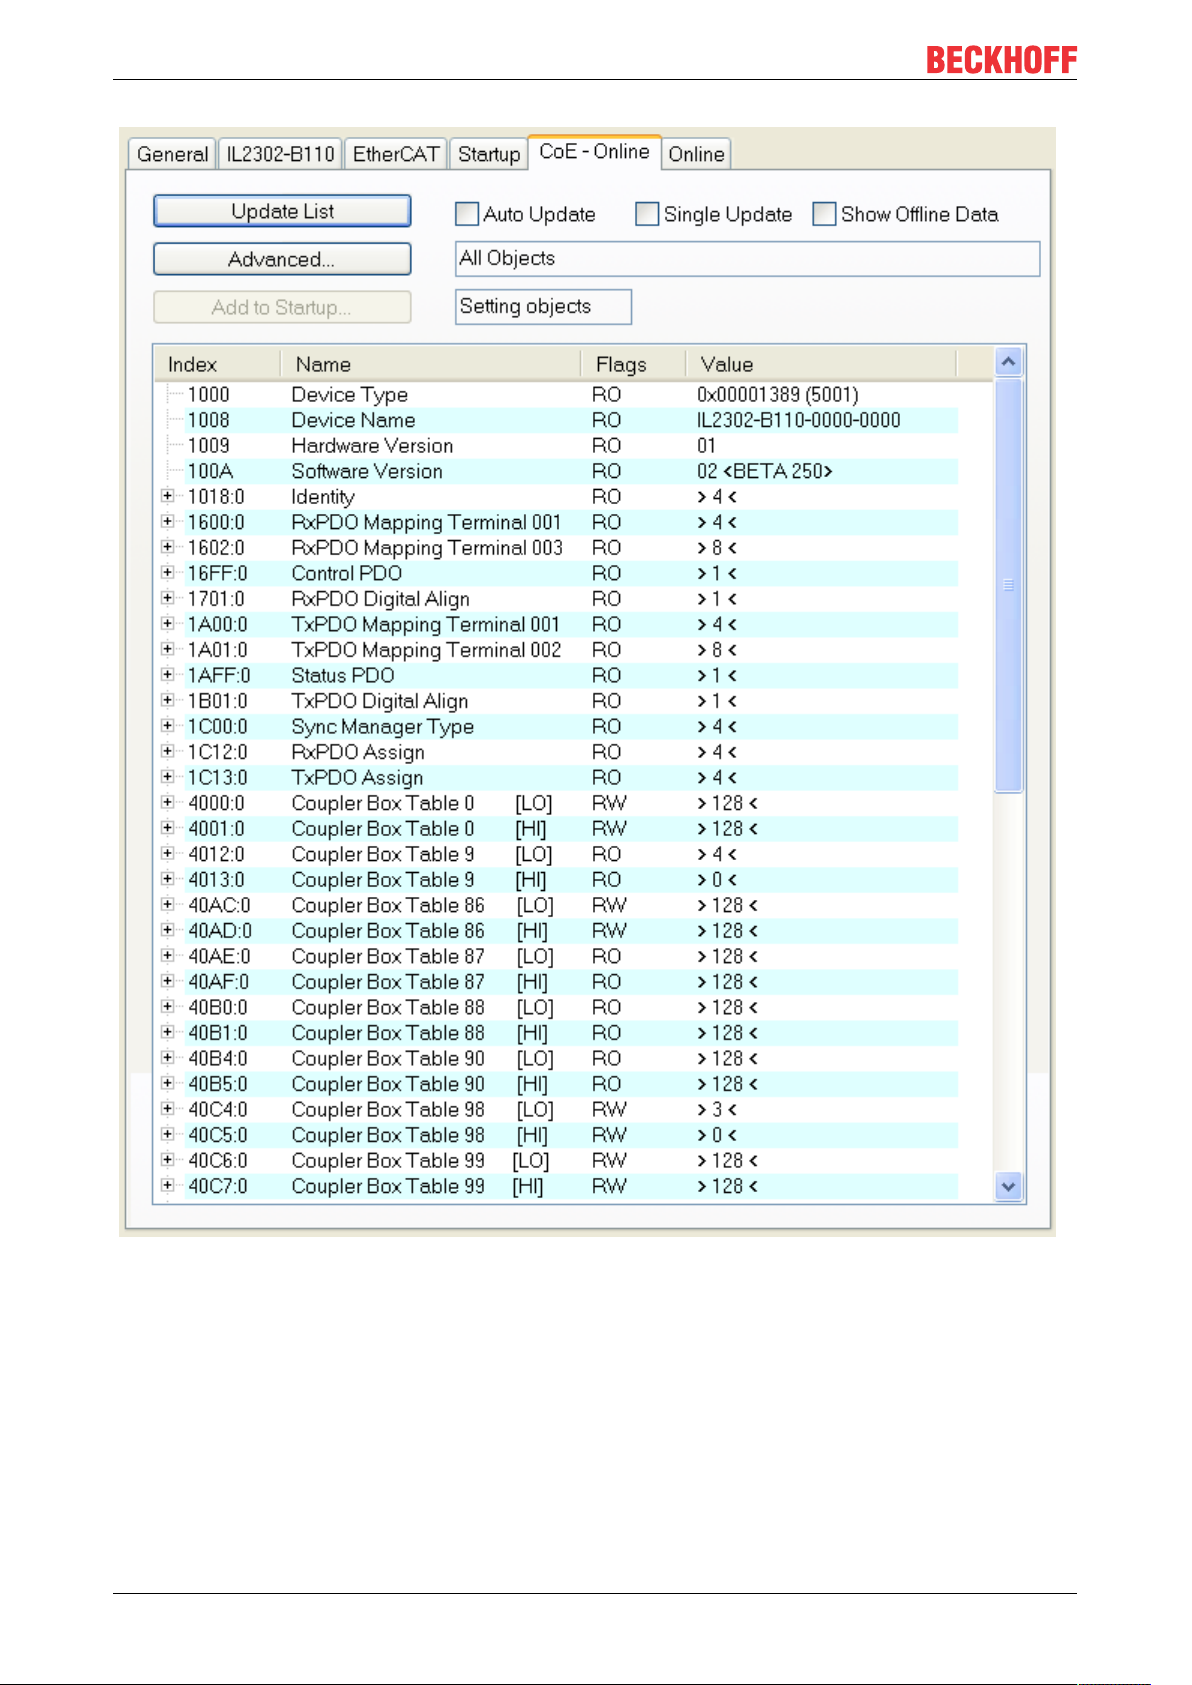This screenshot has width=1192, height=1685.
Task: Click the scrollbar up arrow
Action: pos(1008,361)
